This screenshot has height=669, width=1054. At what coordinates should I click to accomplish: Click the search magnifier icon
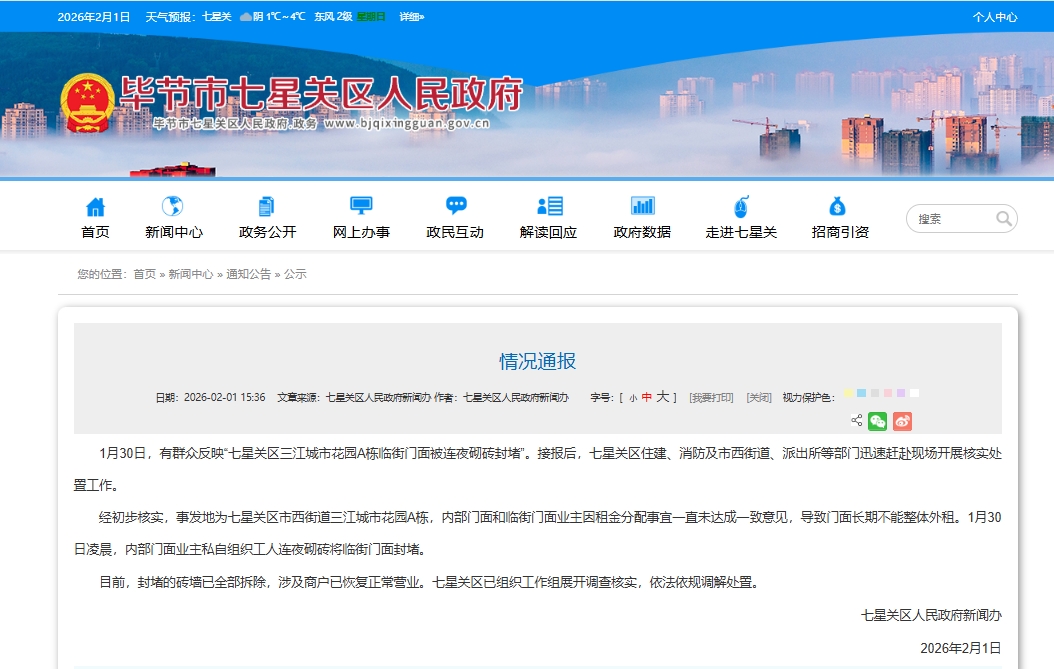(x=1004, y=219)
